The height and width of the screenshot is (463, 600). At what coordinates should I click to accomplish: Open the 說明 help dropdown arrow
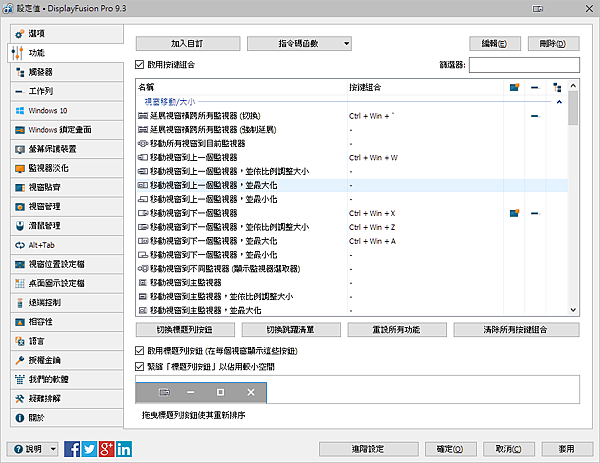tap(53, 449)
